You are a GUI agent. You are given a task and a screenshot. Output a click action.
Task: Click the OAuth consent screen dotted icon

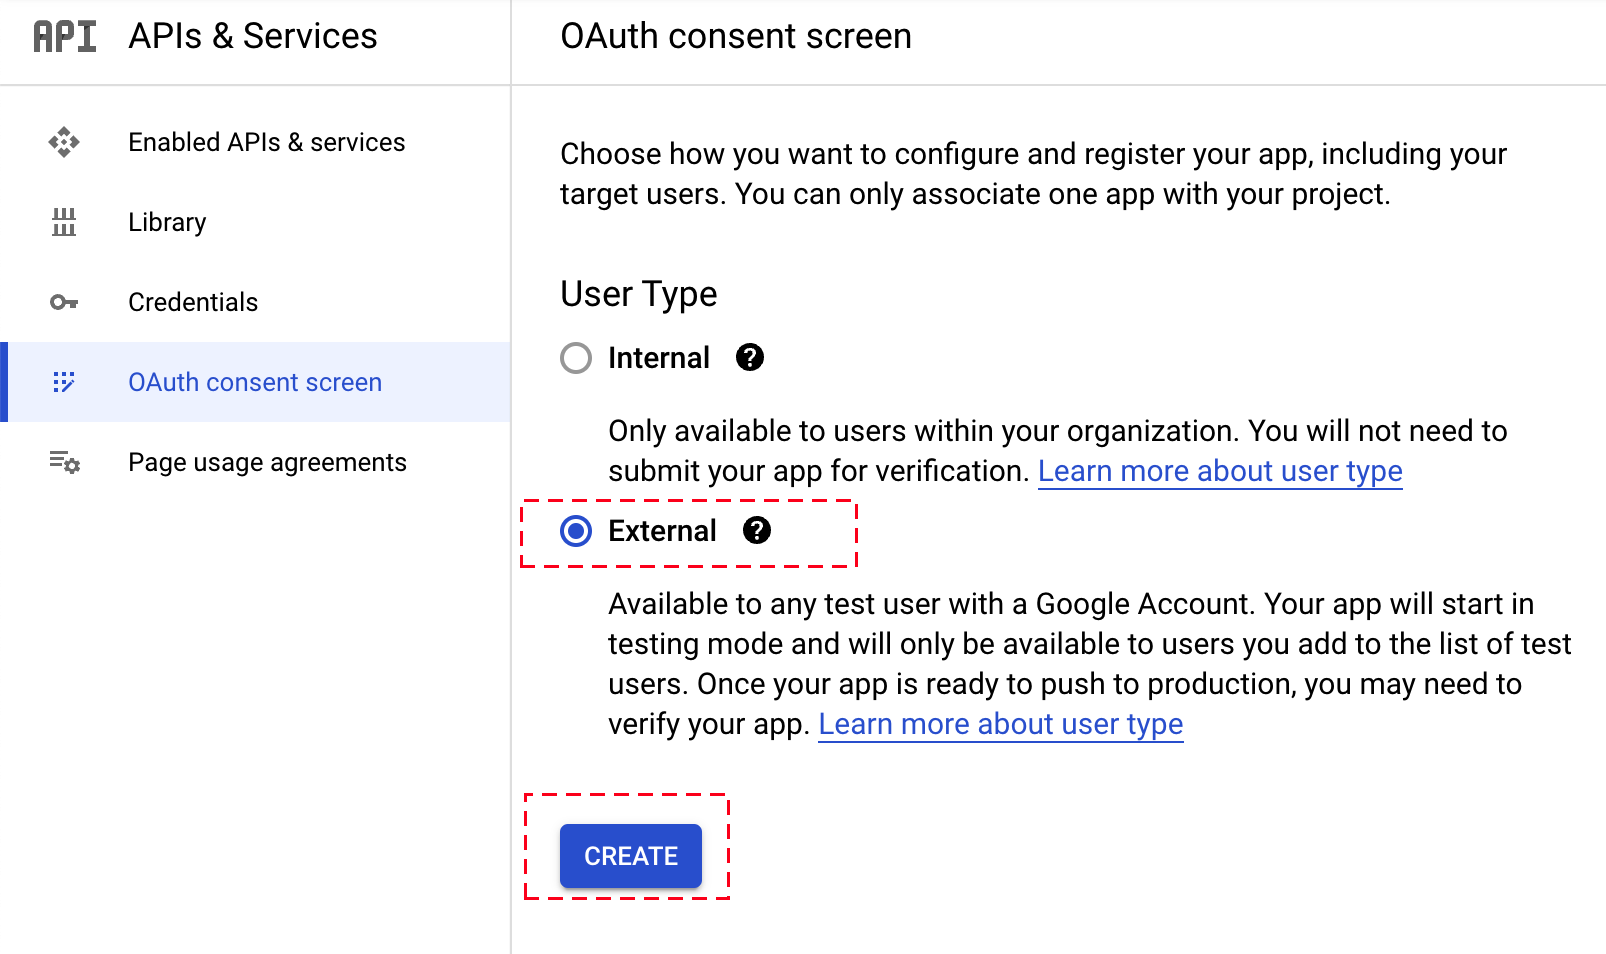pyautogui.click(x=64, y=382)
